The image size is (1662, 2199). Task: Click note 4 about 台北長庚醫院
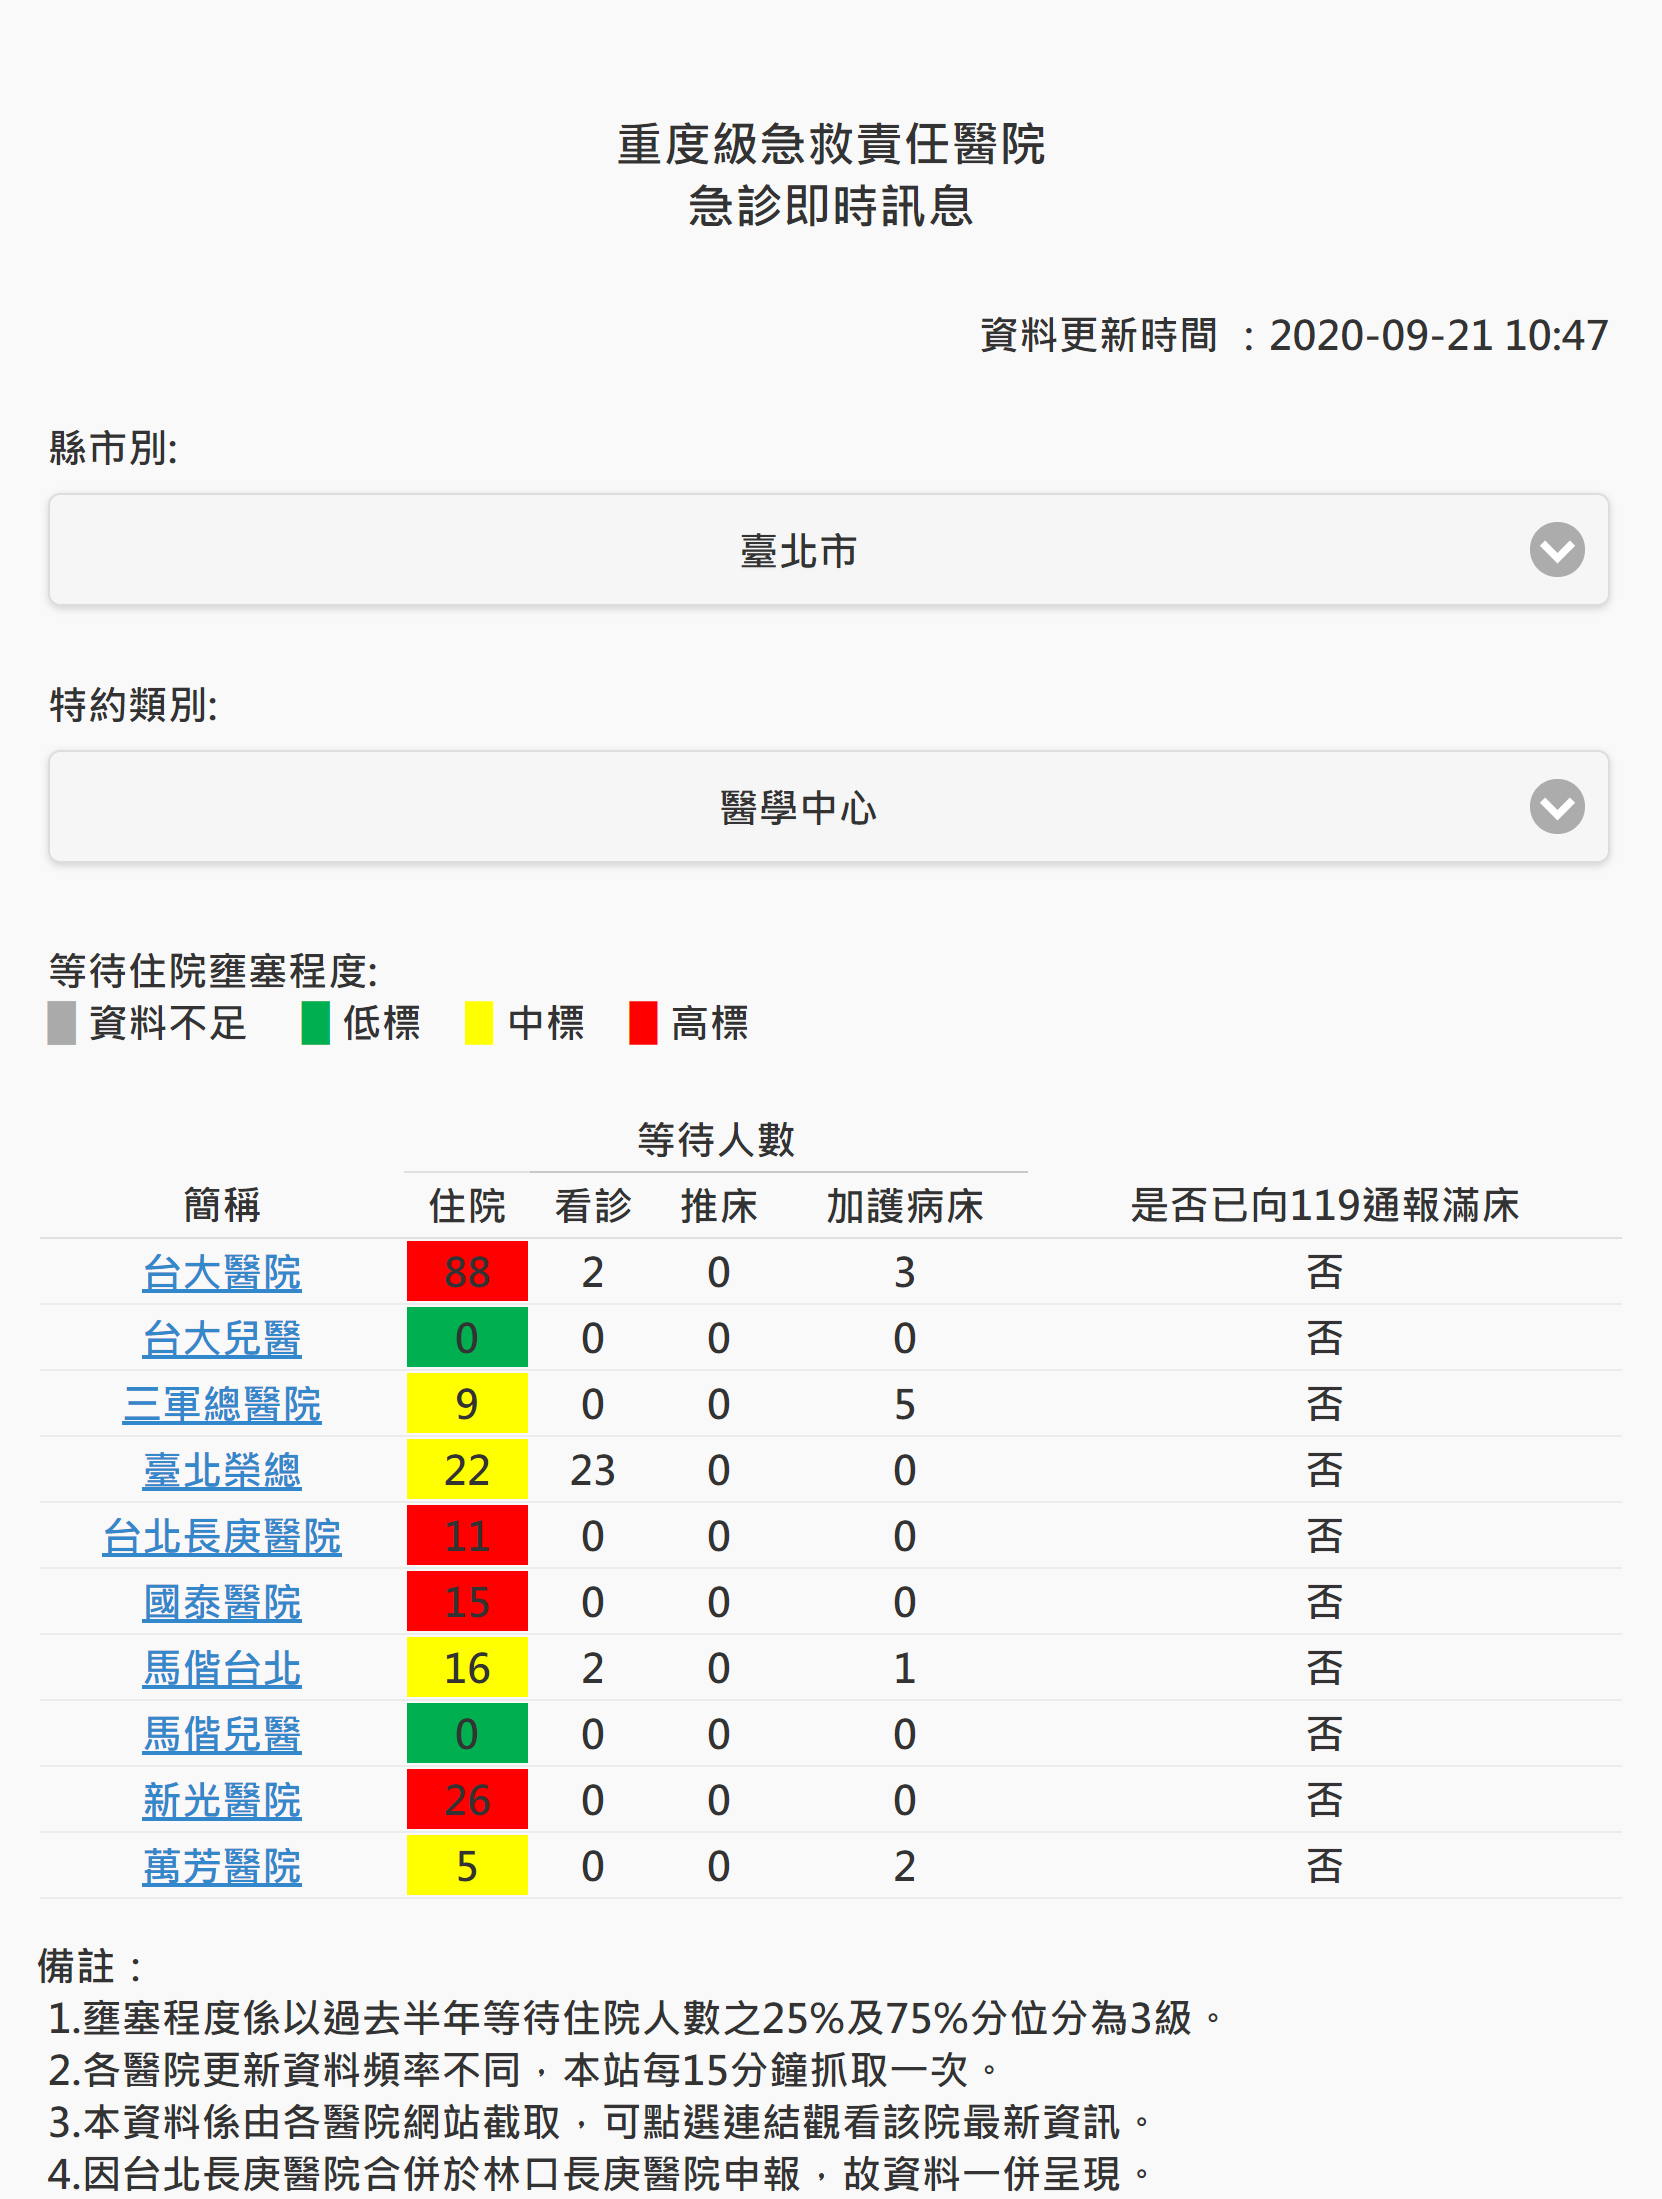pos(599,2173)
